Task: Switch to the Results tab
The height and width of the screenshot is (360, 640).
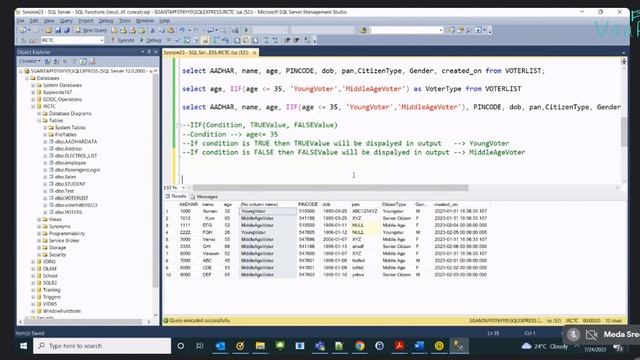Action: (x=176, y=196)
